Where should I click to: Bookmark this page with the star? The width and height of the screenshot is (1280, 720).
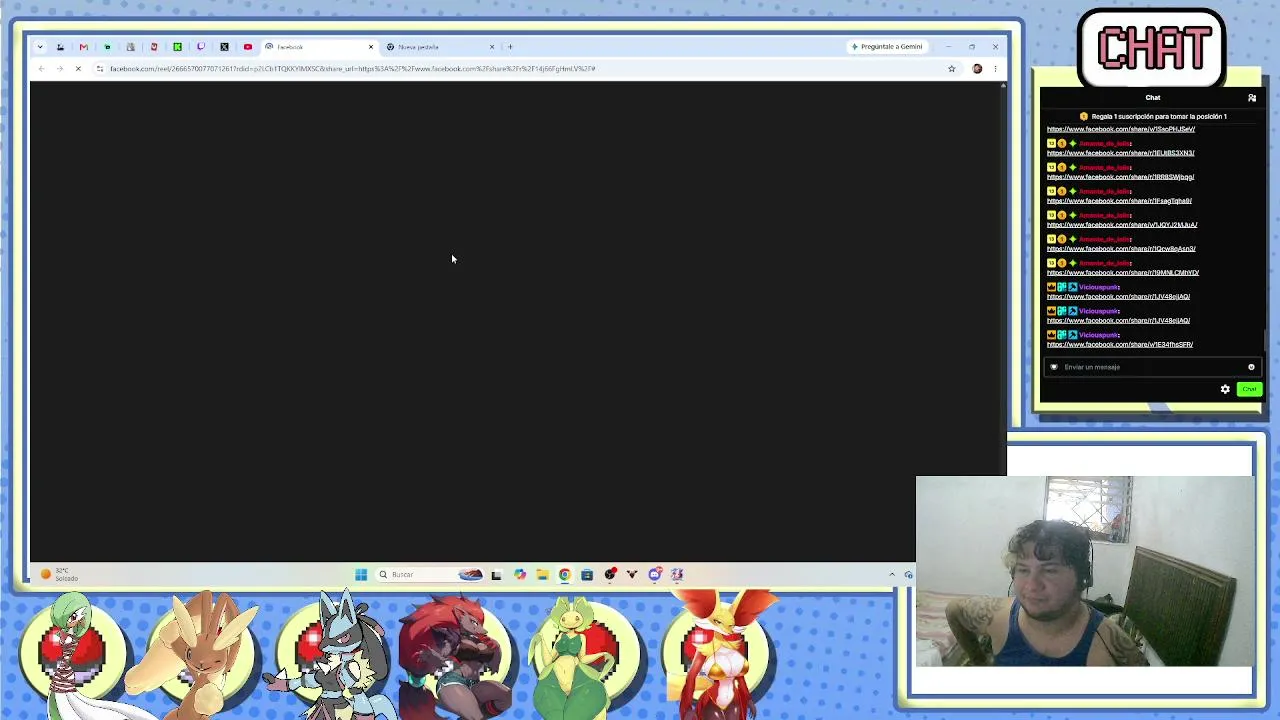952,69
